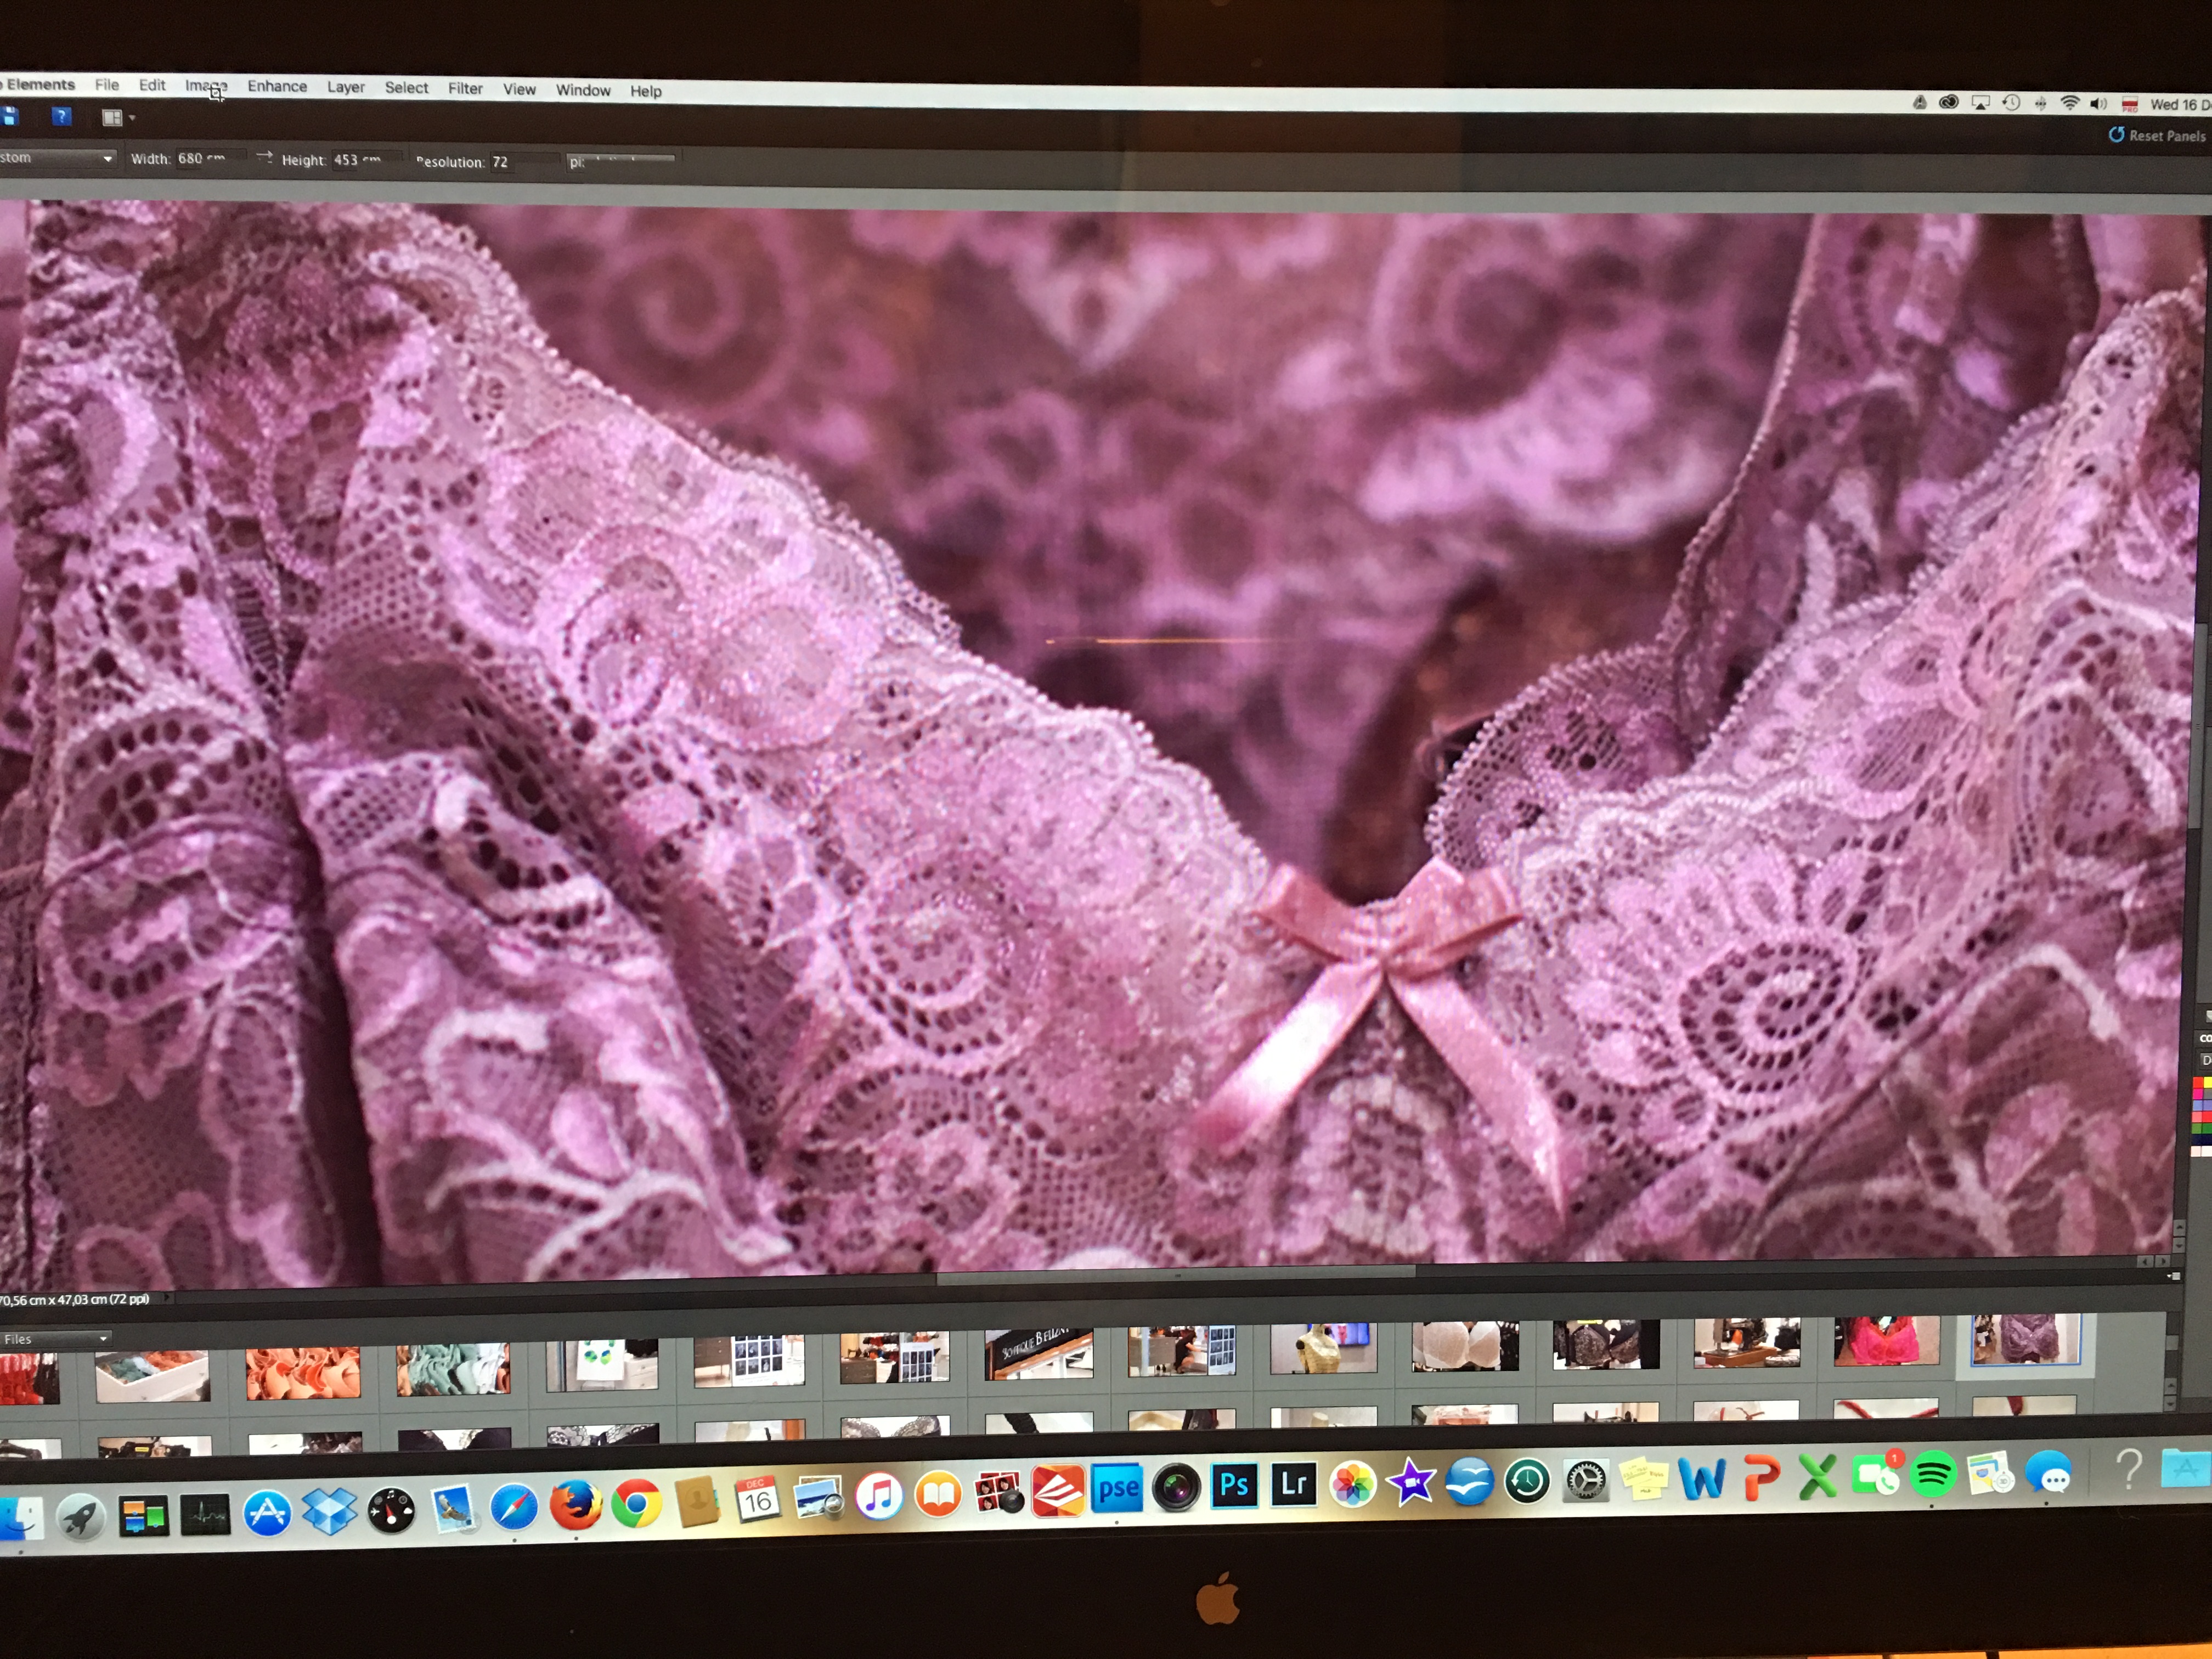The image size is (2212, 1659).
Task: Swap width and height with the arrows icon
Action: point(264,157)
